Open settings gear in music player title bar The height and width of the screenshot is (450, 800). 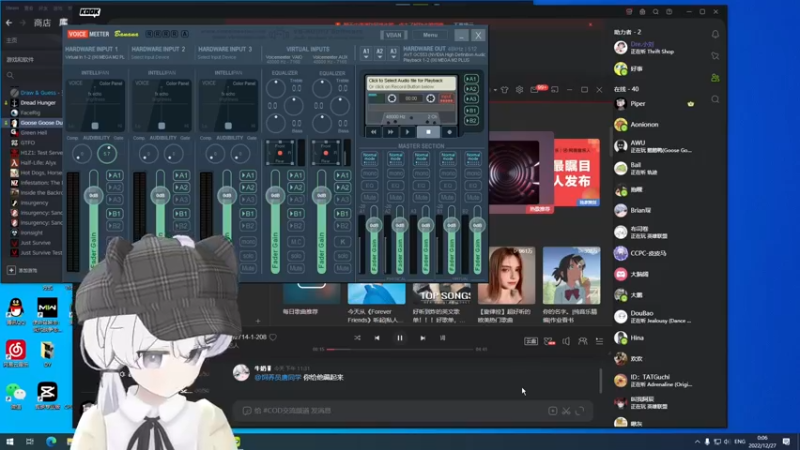[519, 90]
